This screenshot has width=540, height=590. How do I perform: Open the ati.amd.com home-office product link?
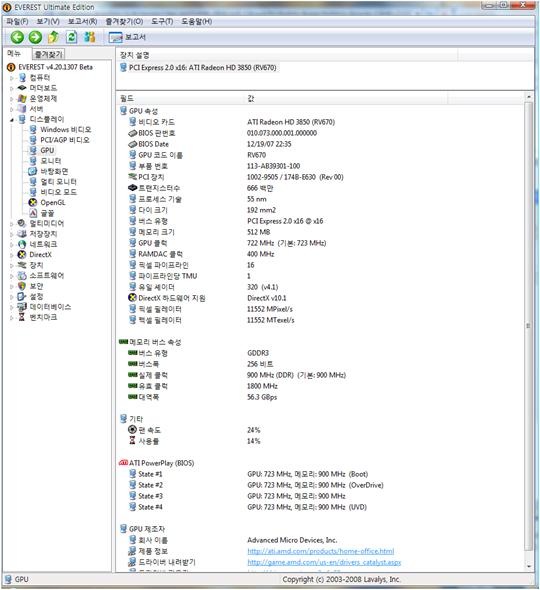click(x=321, y=551)
